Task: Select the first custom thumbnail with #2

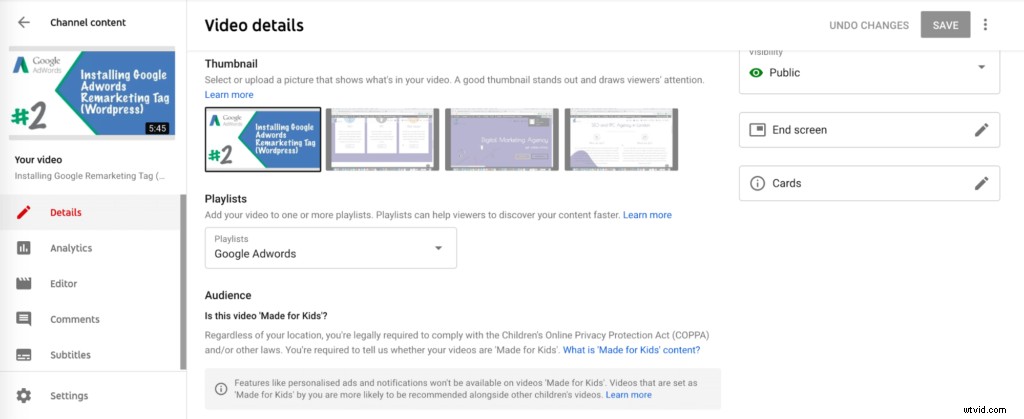Action: 263,139
